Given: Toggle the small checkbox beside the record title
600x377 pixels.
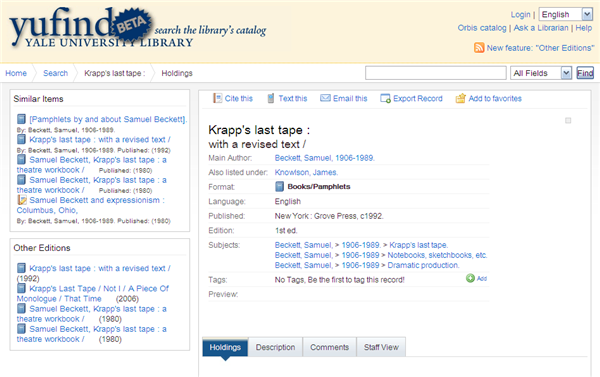Looking at the screenshot, I should point(568,121).
